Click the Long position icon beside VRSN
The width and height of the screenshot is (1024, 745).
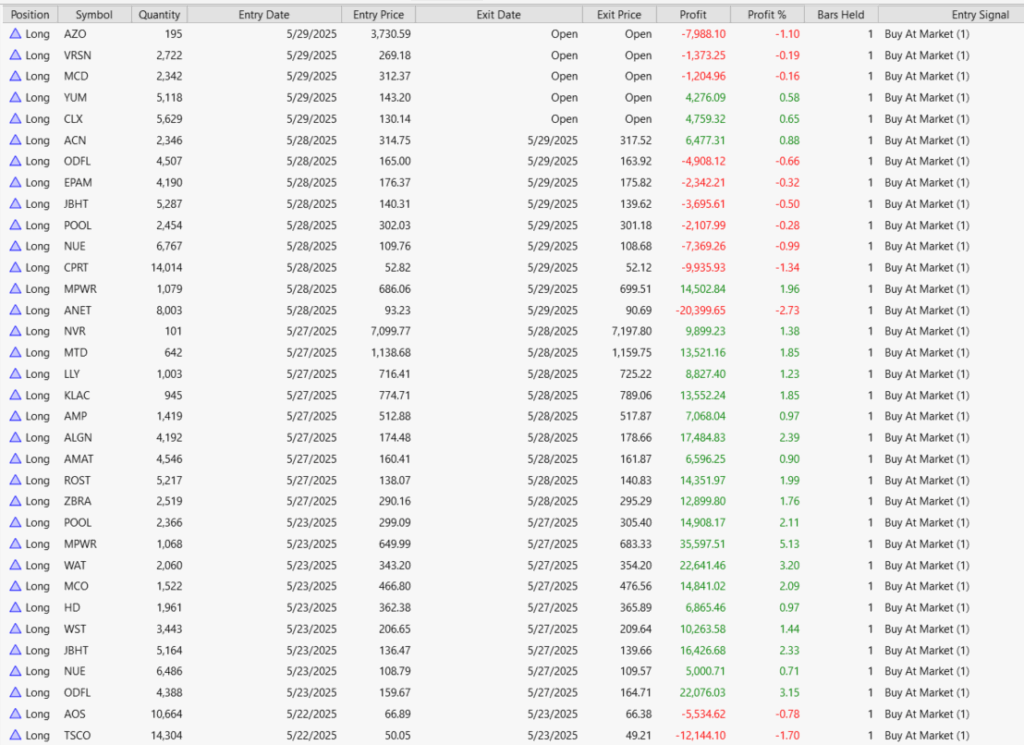(15, 55)
